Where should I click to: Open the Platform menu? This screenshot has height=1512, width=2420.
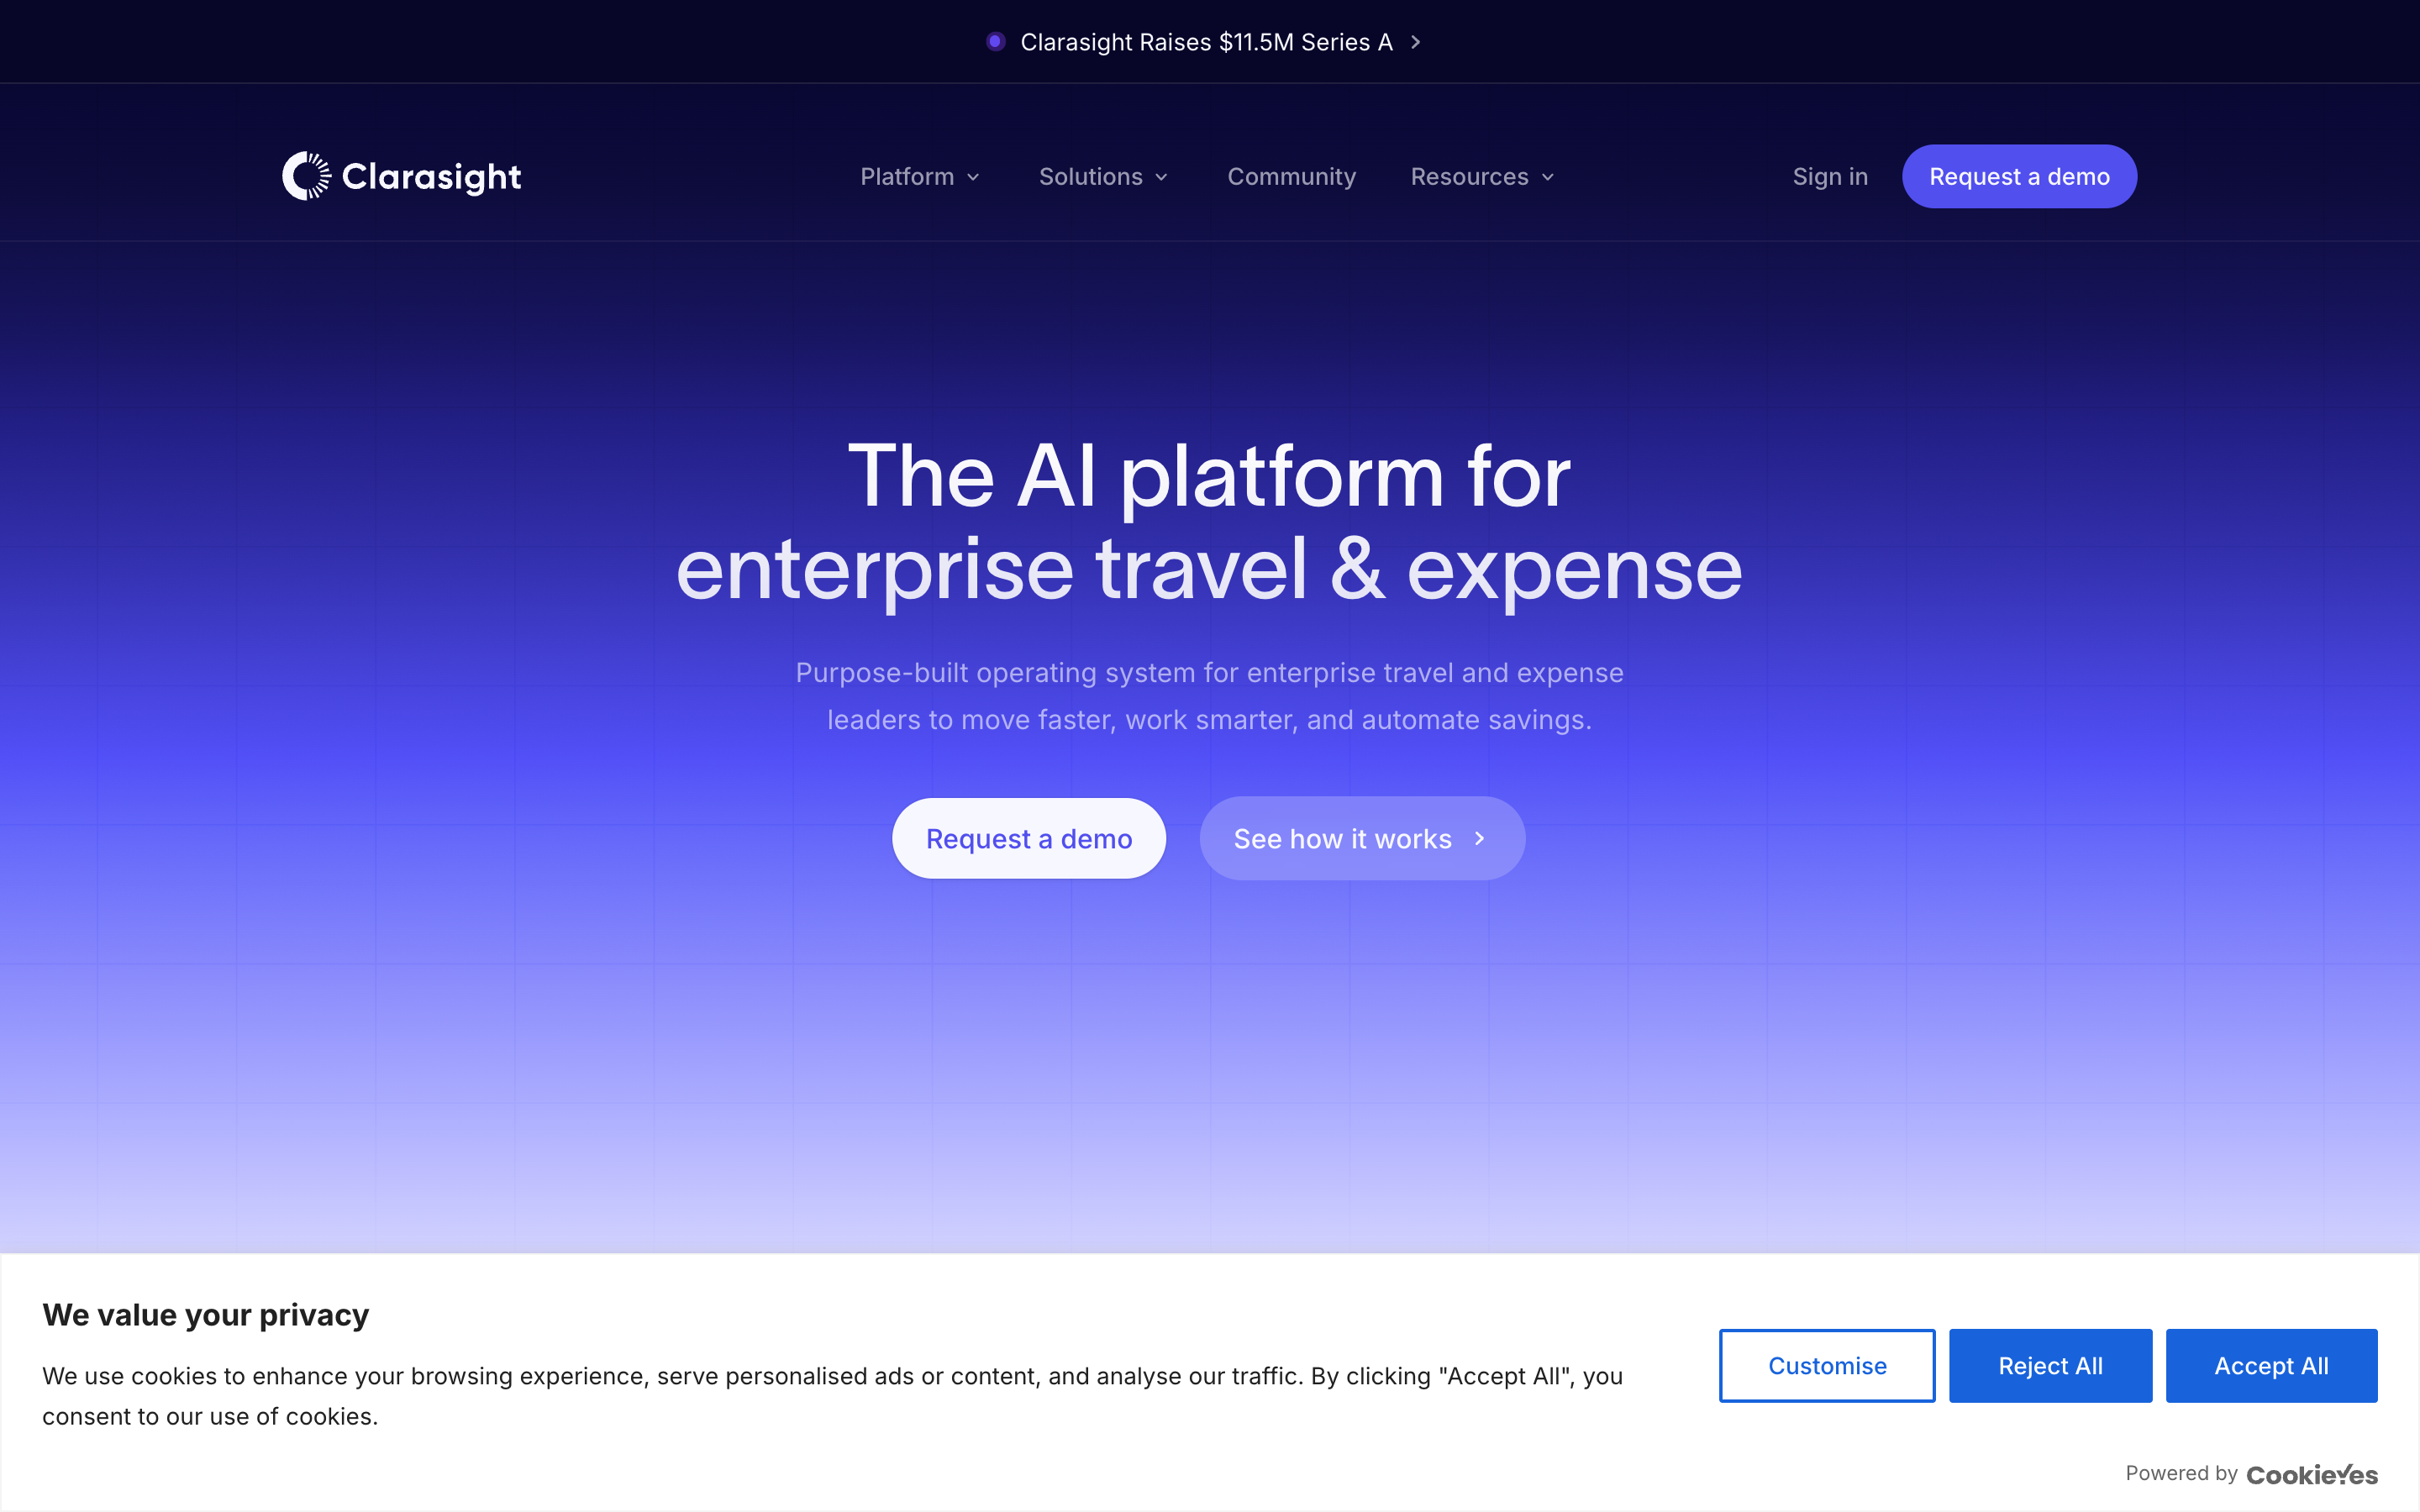click(920, 177)
